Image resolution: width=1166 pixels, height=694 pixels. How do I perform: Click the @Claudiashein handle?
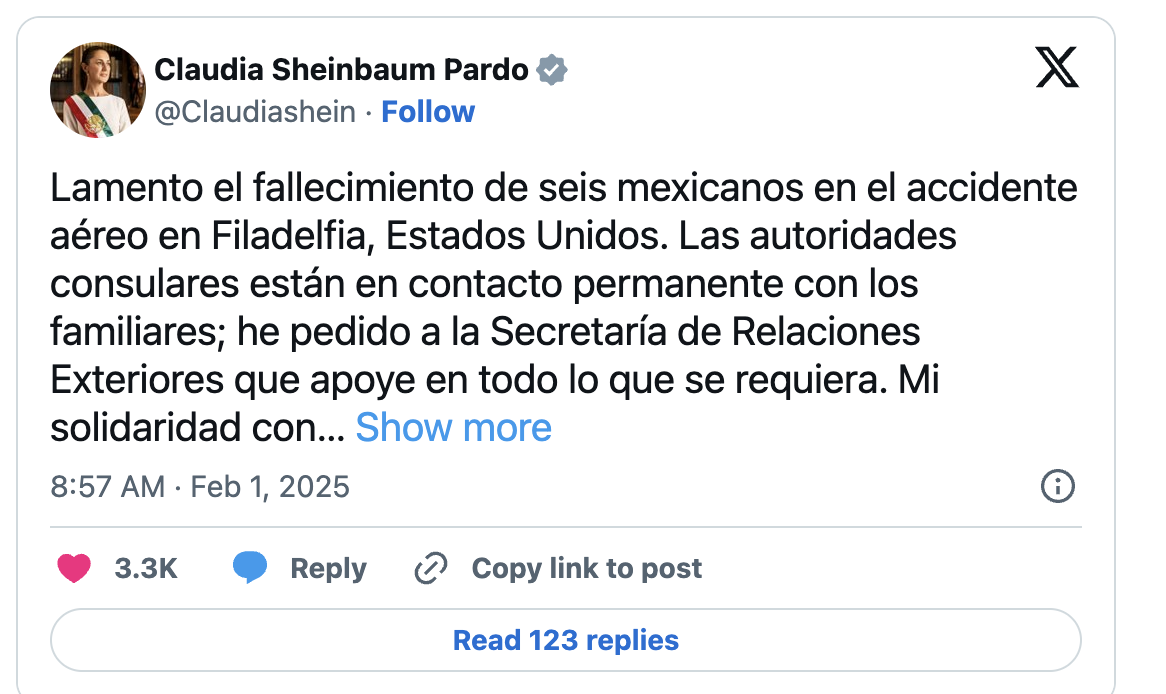pyautogui.click(x=255, y=112)
